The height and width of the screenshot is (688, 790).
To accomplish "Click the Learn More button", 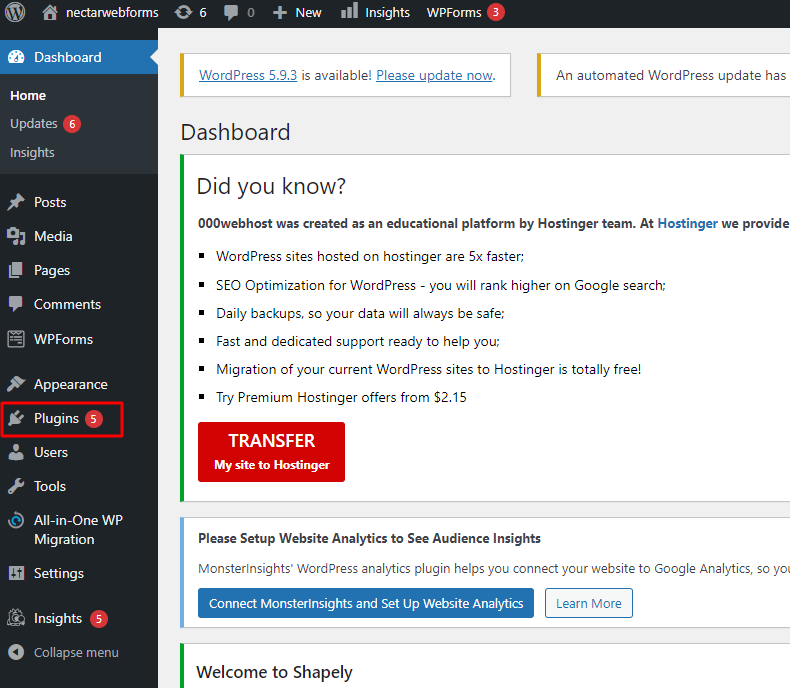I will (x=588, y=603).
